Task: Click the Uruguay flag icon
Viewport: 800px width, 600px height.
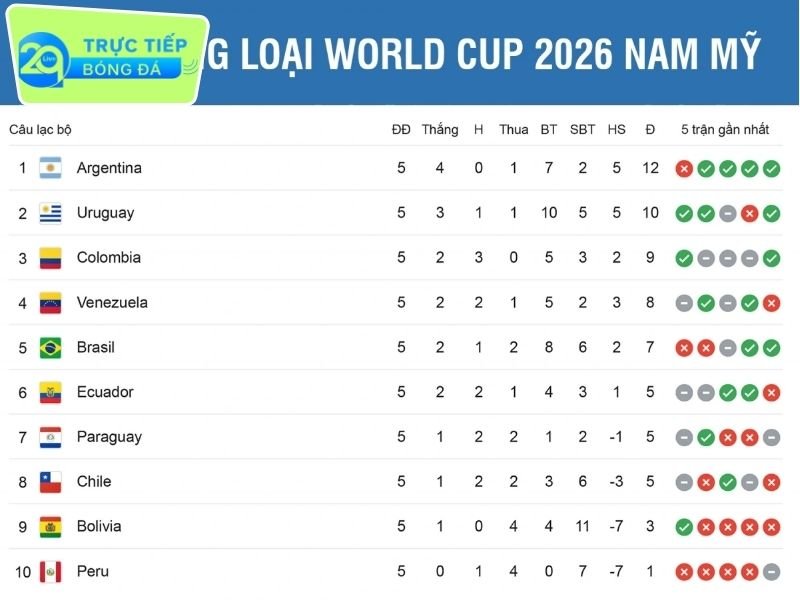Action: point(51,213)
